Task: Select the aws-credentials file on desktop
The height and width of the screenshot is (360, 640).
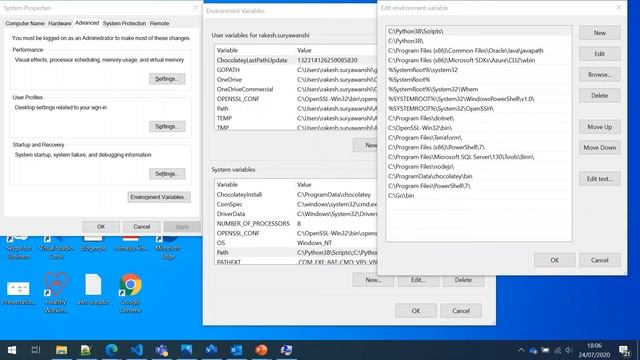Action: (x=93, y=290)
